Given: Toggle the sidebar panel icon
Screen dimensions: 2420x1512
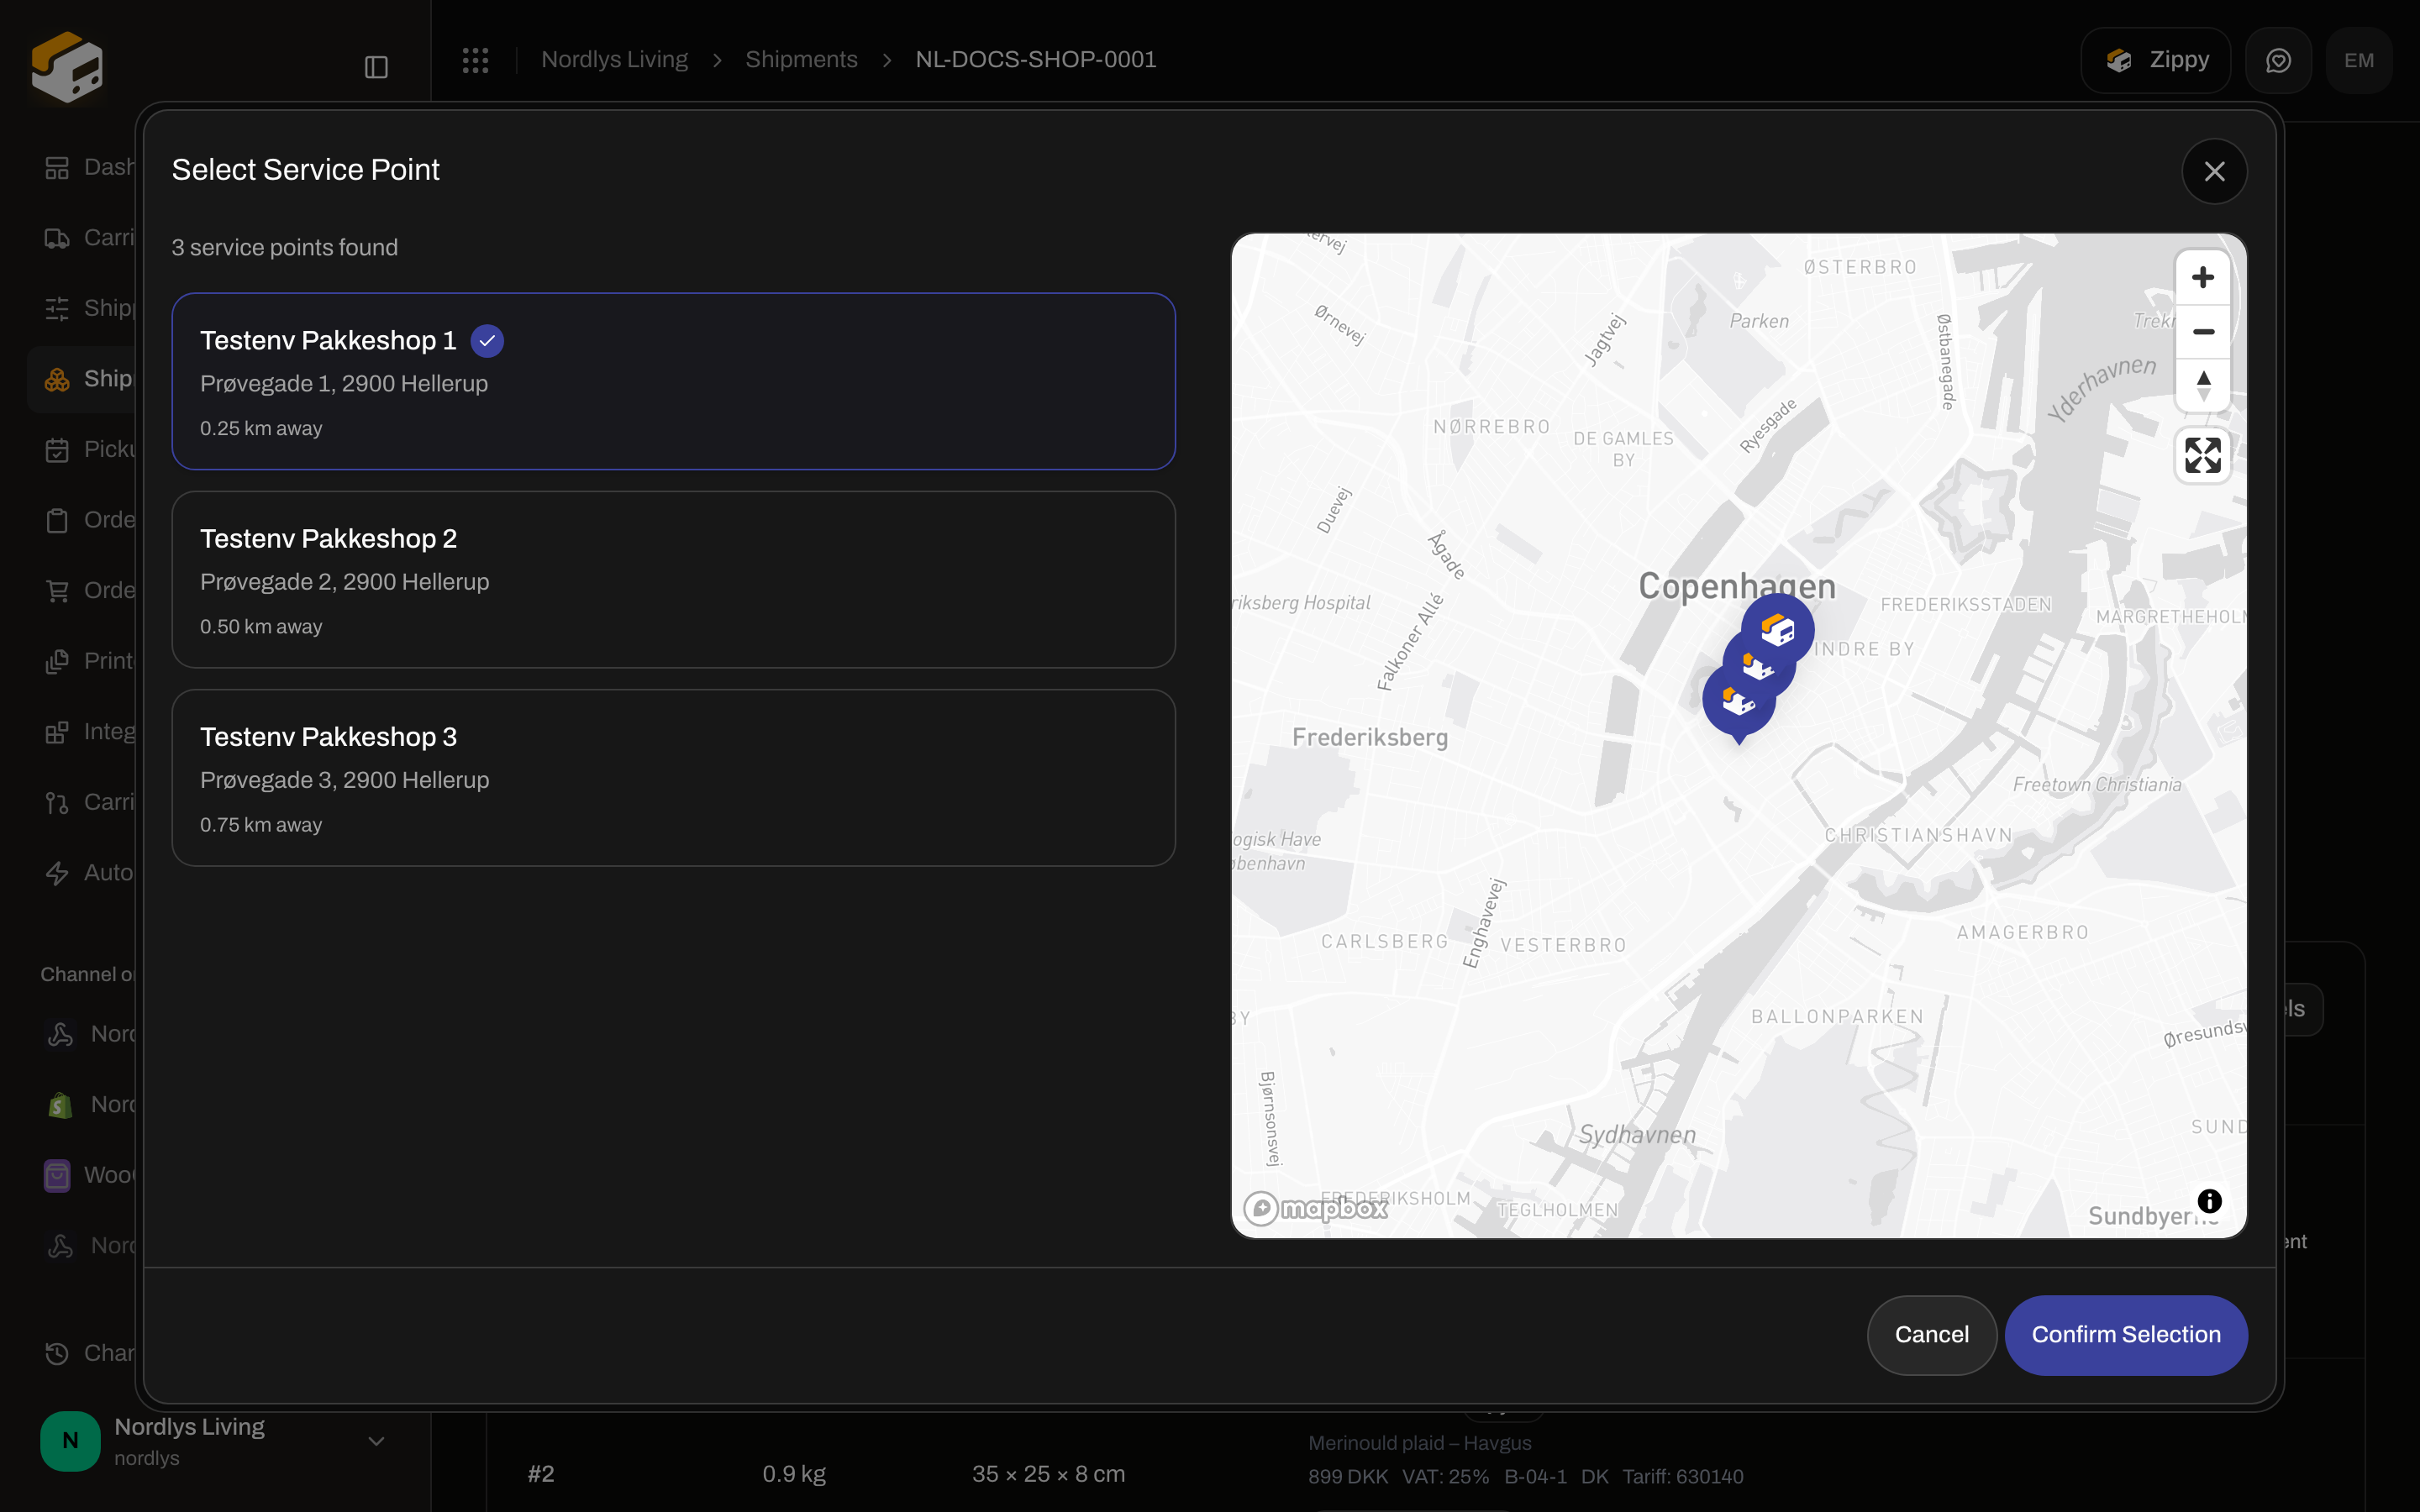Looking at the screenshot, I should point(376,67).
